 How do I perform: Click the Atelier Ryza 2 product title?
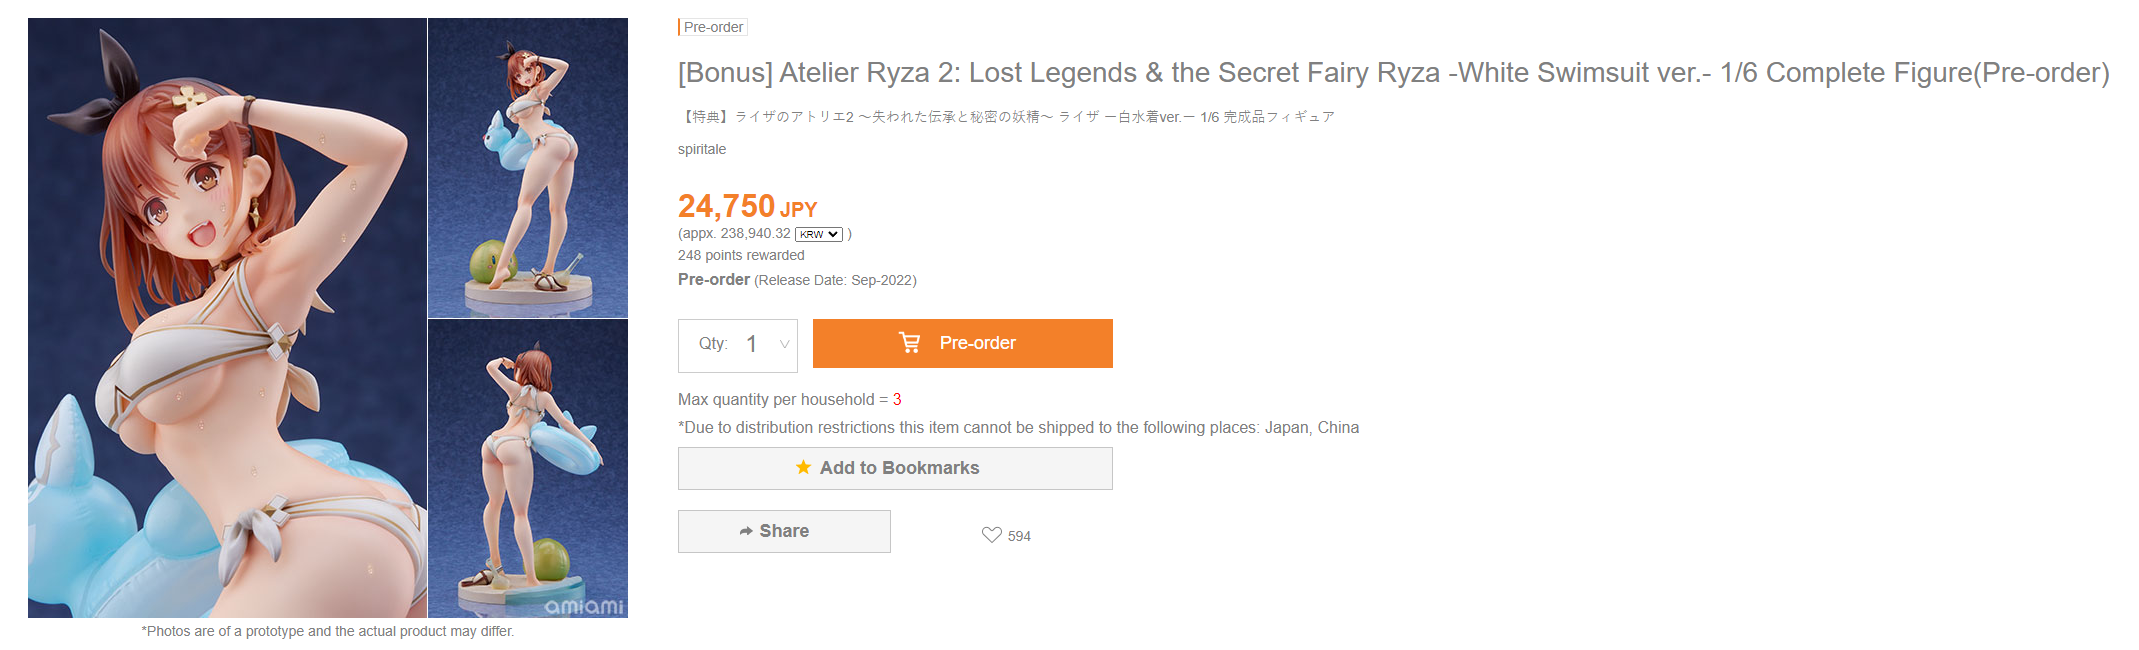coord(1393,73)
